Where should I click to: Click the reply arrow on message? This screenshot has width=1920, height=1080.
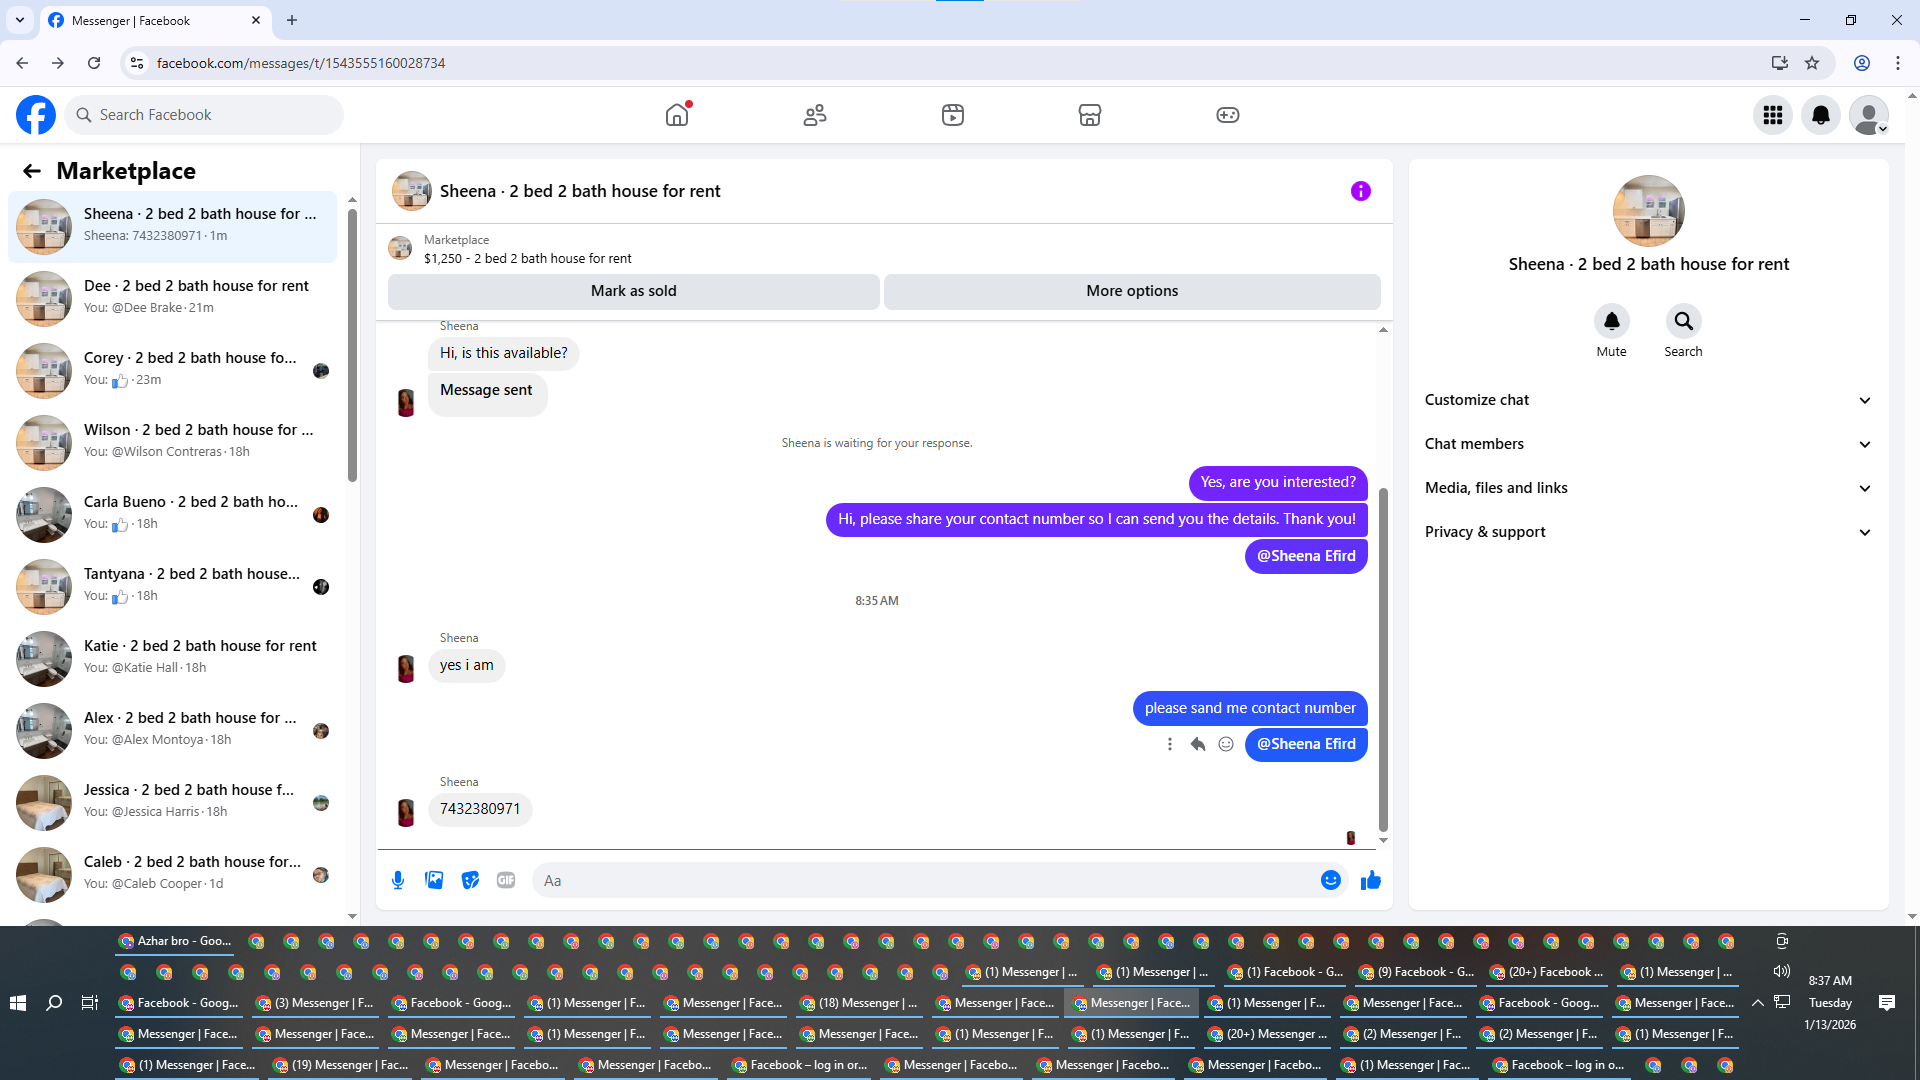coord(1198,744)
